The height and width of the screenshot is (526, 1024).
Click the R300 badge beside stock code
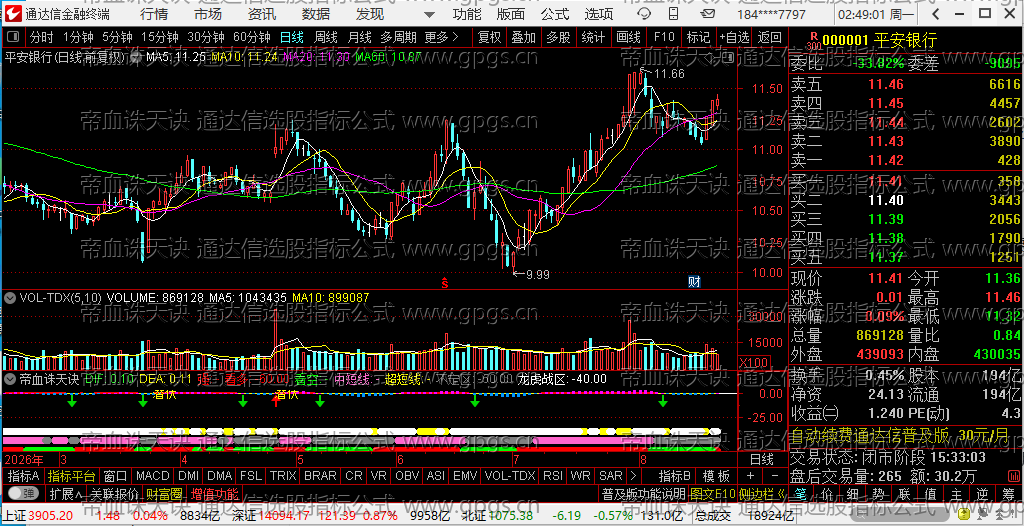[813, 42]
